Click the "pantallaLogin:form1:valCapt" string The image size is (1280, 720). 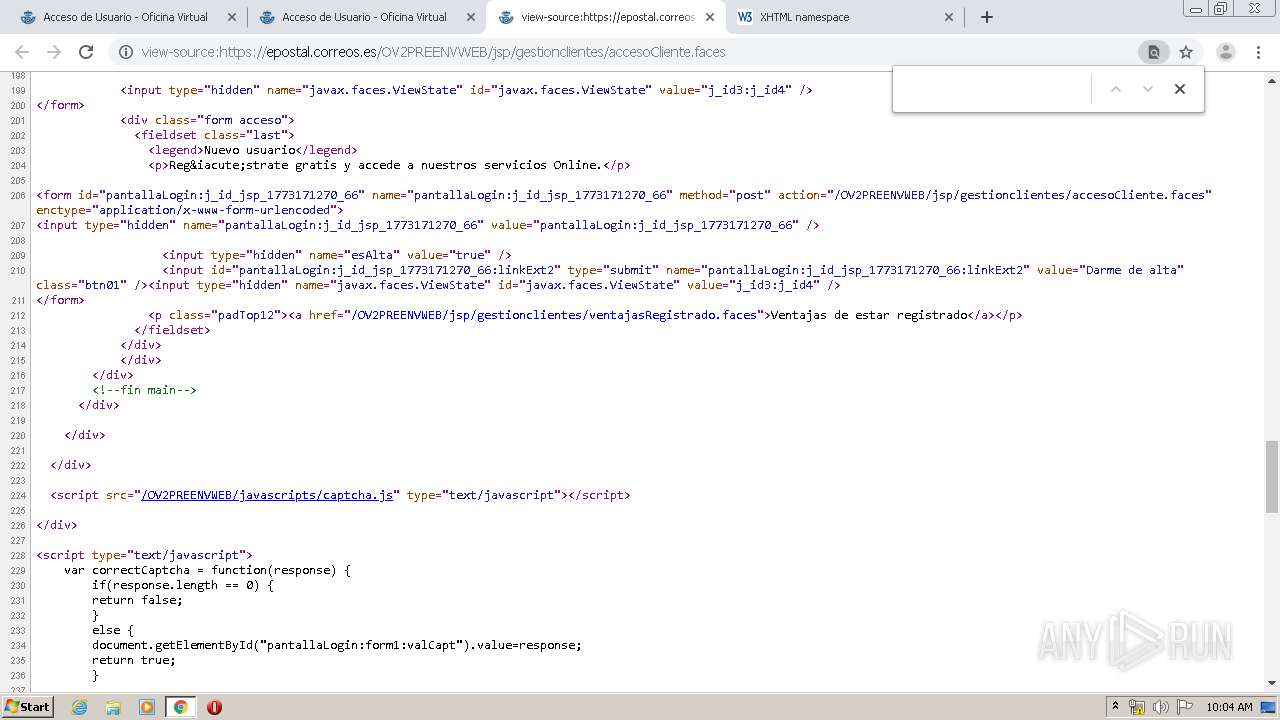[362, 645]
